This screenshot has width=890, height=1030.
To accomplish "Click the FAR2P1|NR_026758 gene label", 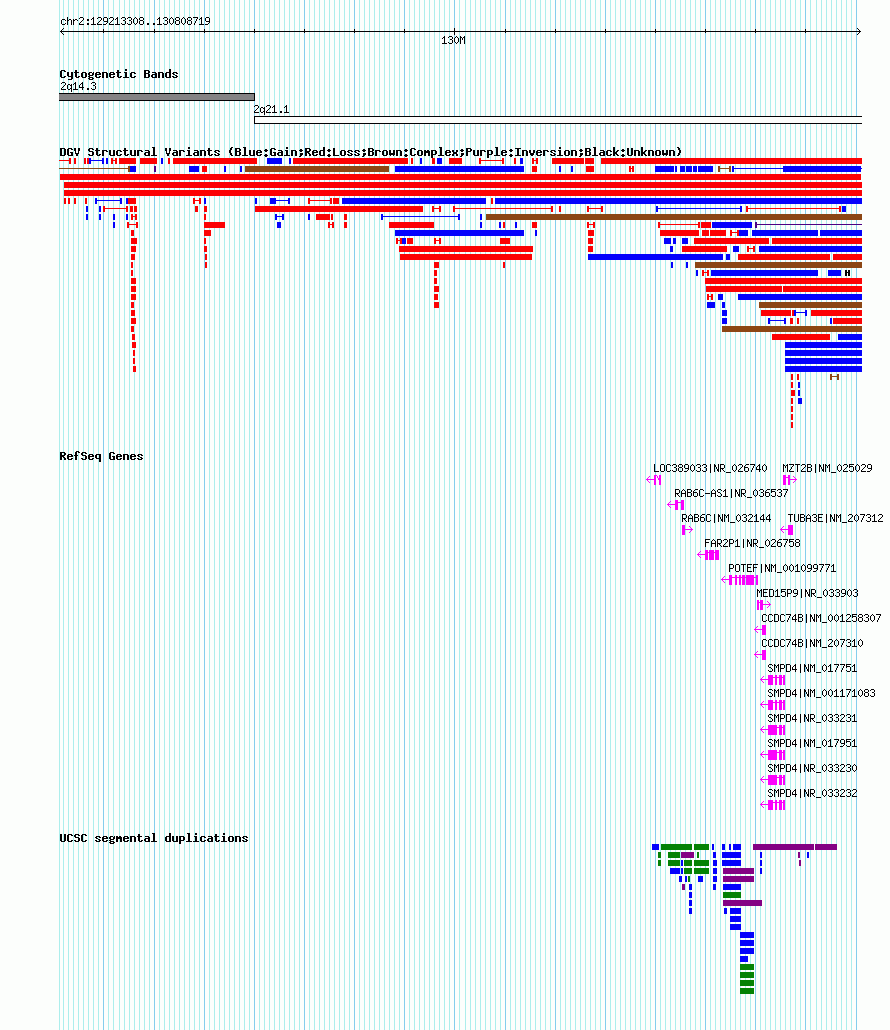I will pos(752,543).
